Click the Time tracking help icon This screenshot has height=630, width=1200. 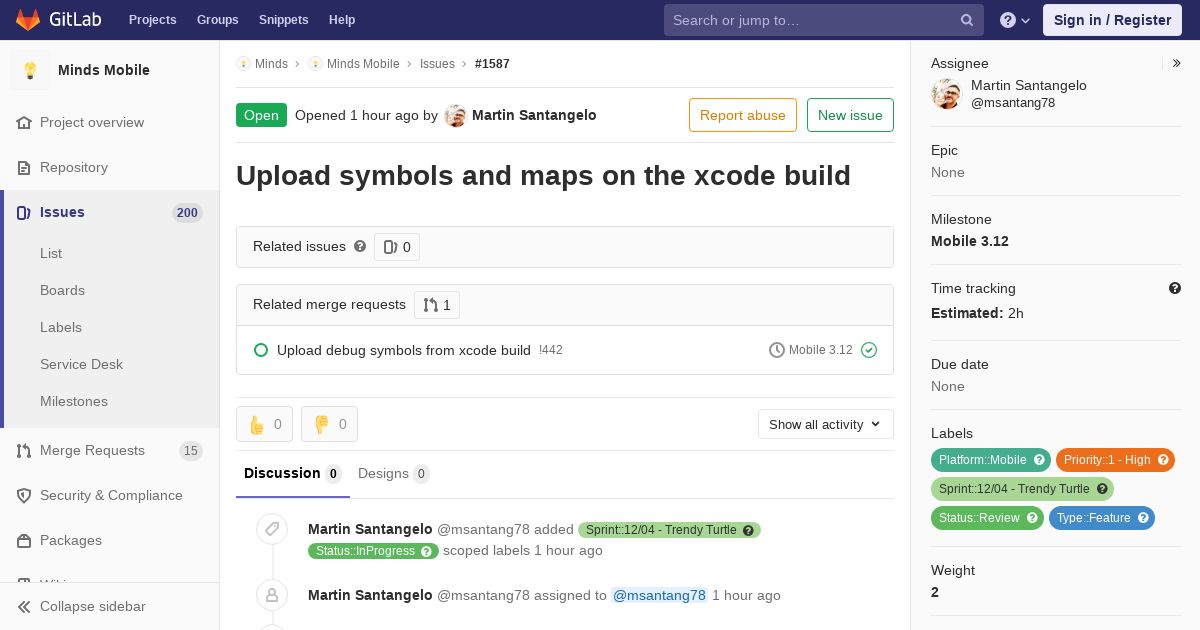tap(1175, 288)
